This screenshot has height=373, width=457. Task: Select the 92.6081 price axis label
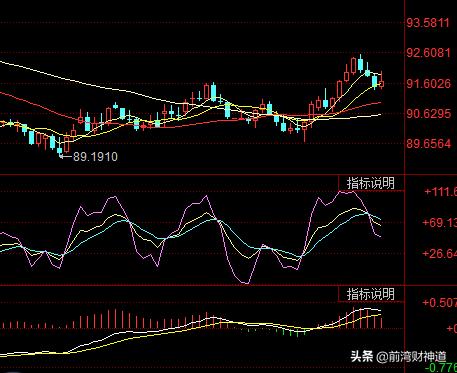tap(428, 53)
